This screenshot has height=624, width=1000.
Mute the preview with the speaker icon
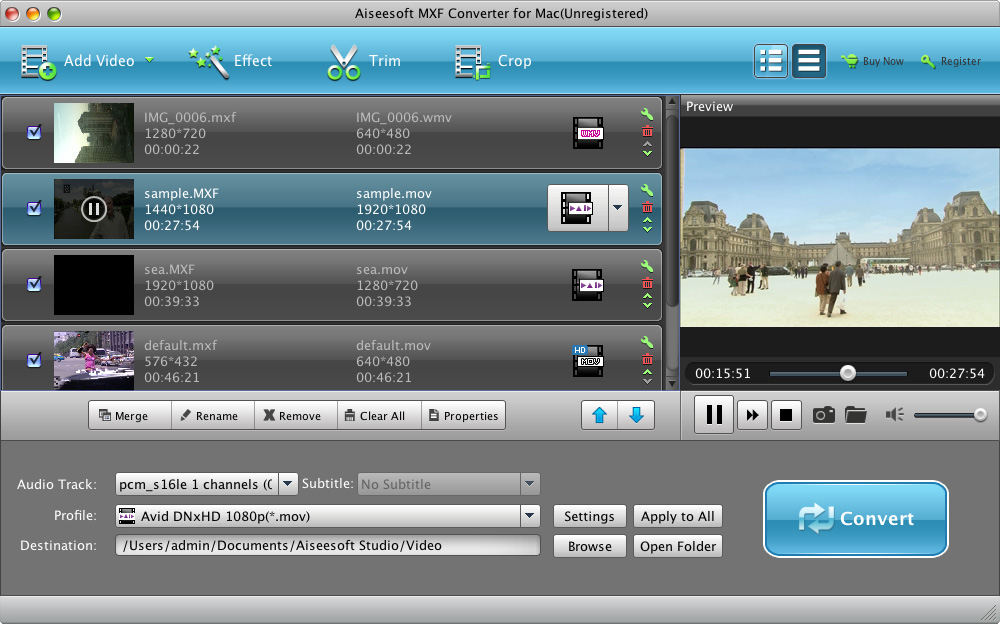coord(894,414)
